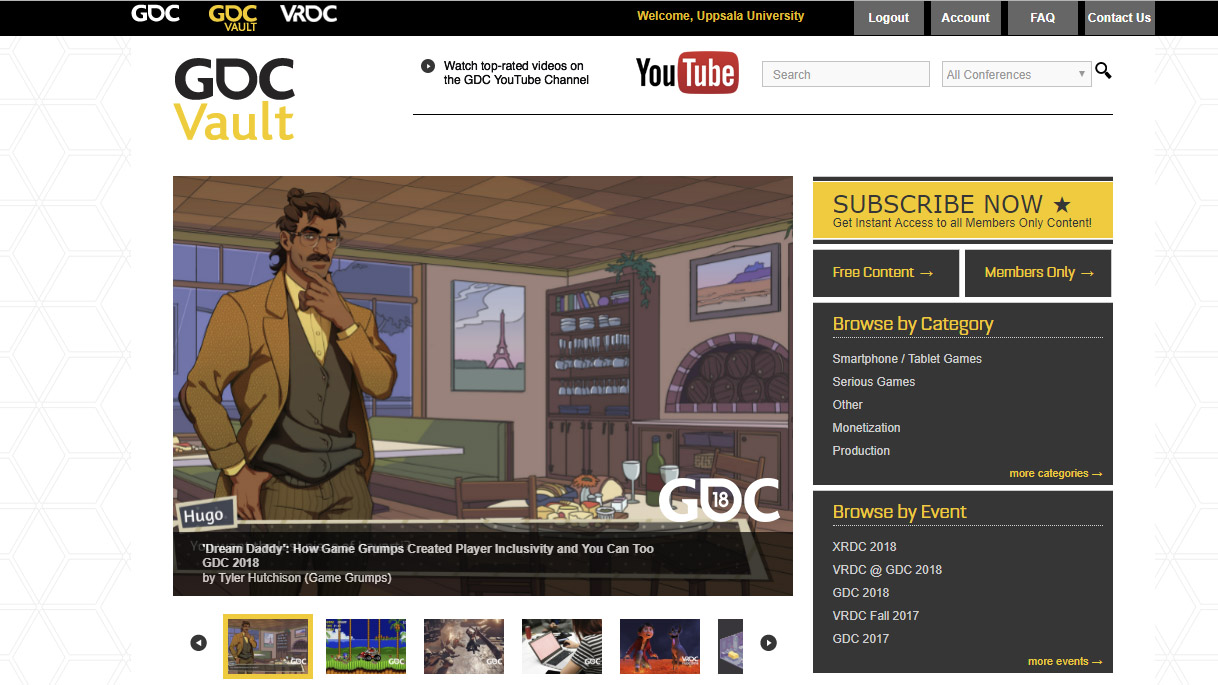
Task: Select the highlighted Dream Daddy carousel thumbnail
Action: pos(268,646)
